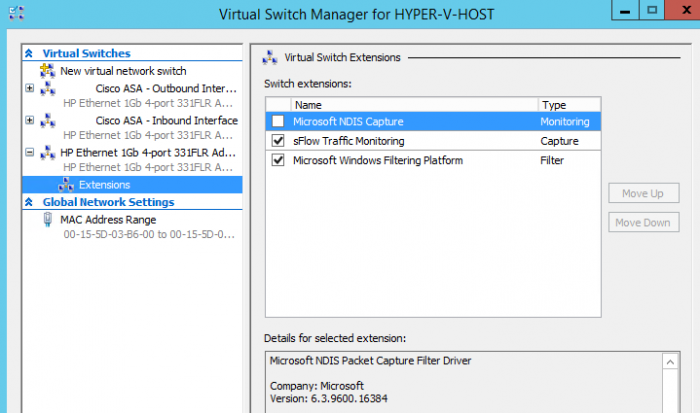Collapse the Global Network Settings section chevron
The image size is (700, 413).
pos(29,202)
